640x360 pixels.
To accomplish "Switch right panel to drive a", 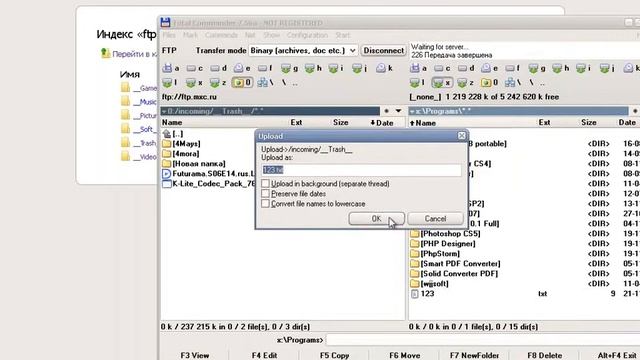I will 418,68.
